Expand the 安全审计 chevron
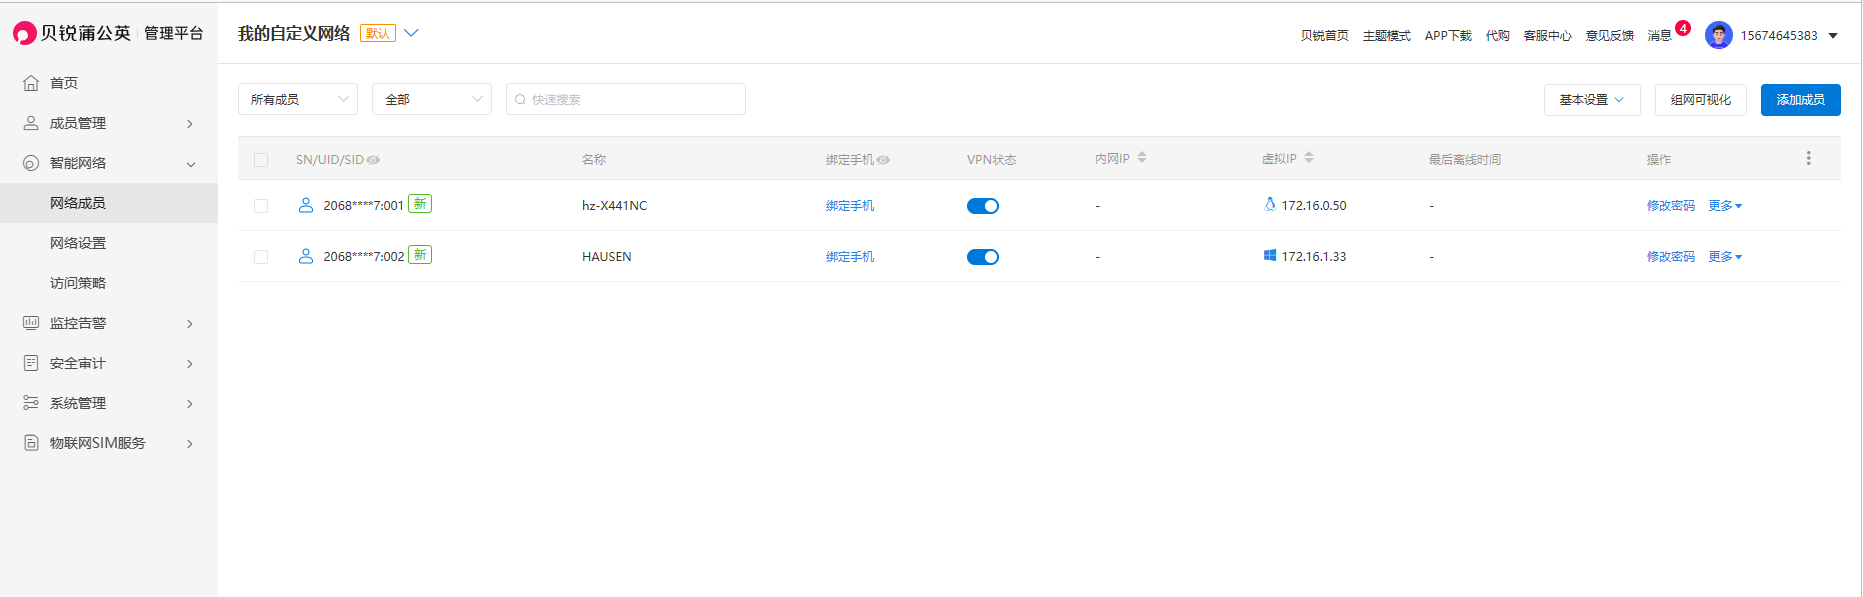 [190, 364]
